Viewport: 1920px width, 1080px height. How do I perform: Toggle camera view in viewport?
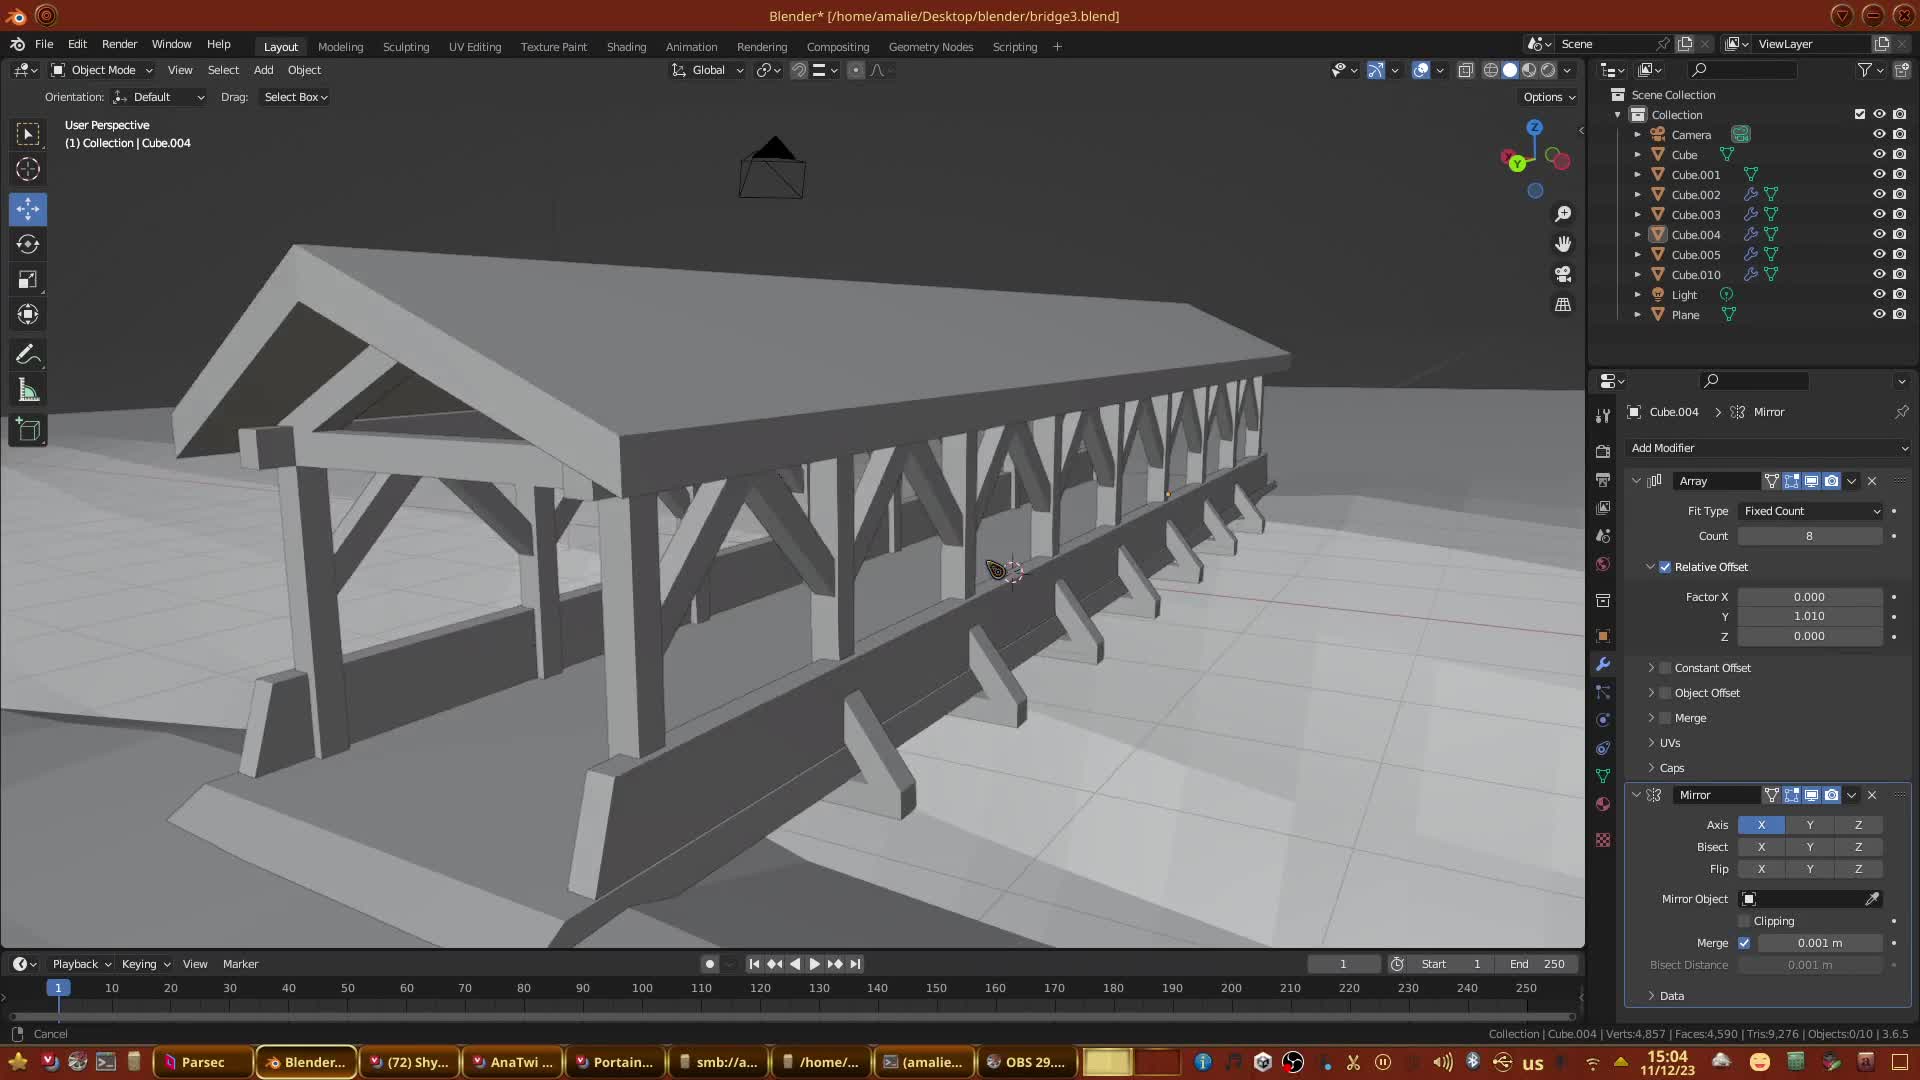click(1563, 274)
